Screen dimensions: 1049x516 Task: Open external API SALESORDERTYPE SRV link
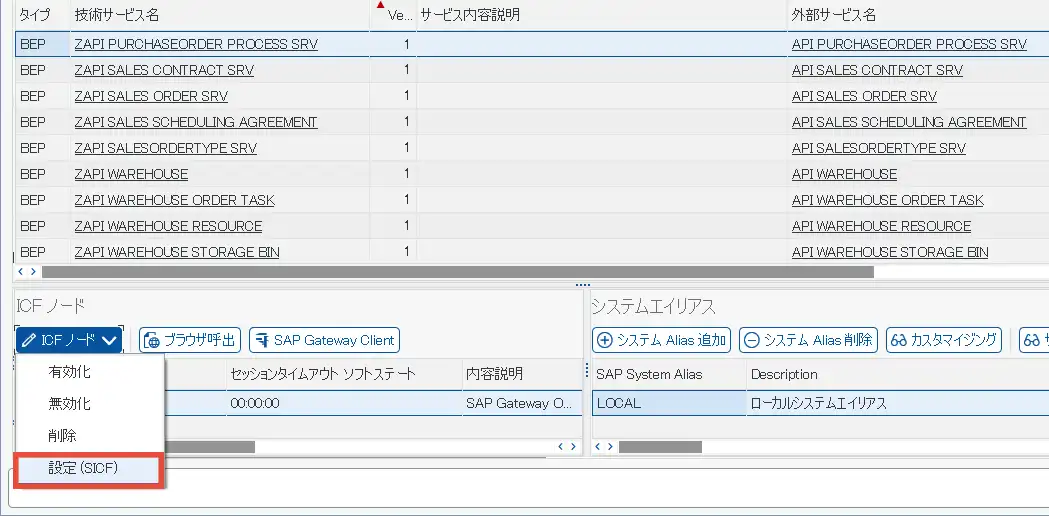click(x=878, y=148)
